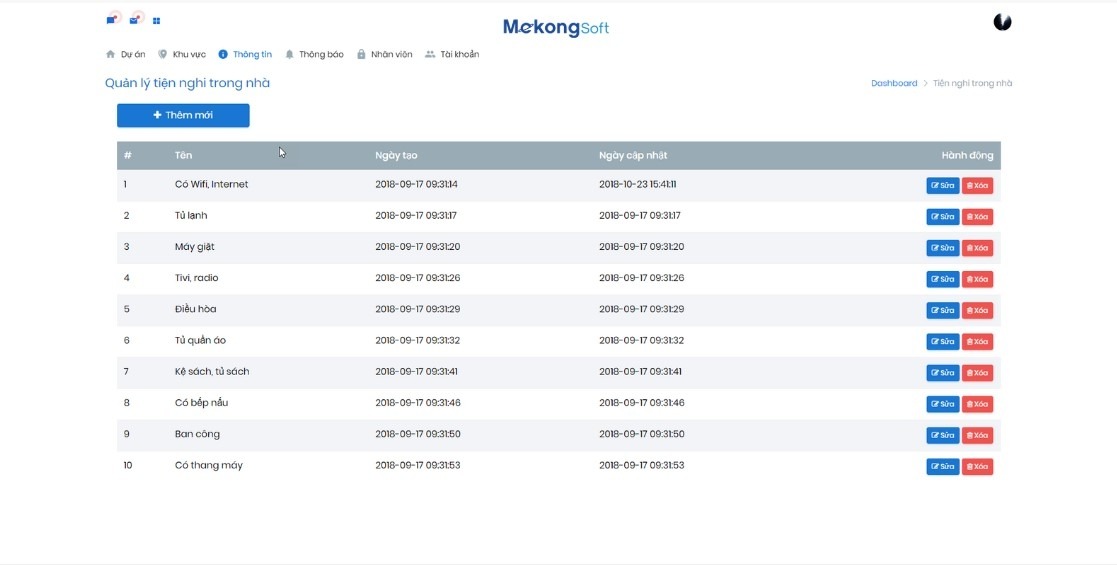This screenshot has width=1117, height=565.
Task: Open the Thông báo menu
Action: (x=314, y=54)
